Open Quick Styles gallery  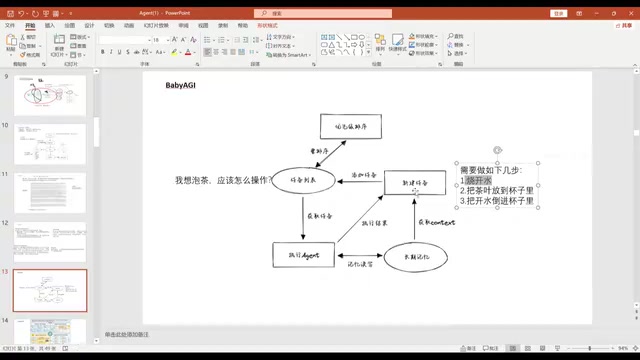tap(397, 43)
